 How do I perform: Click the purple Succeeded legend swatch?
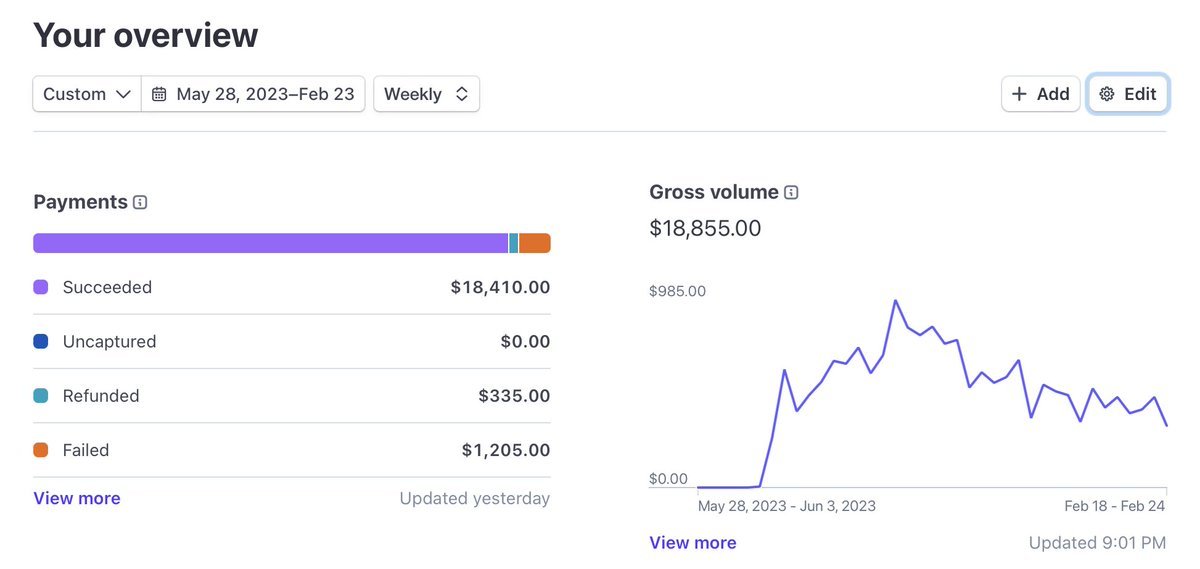41,287
